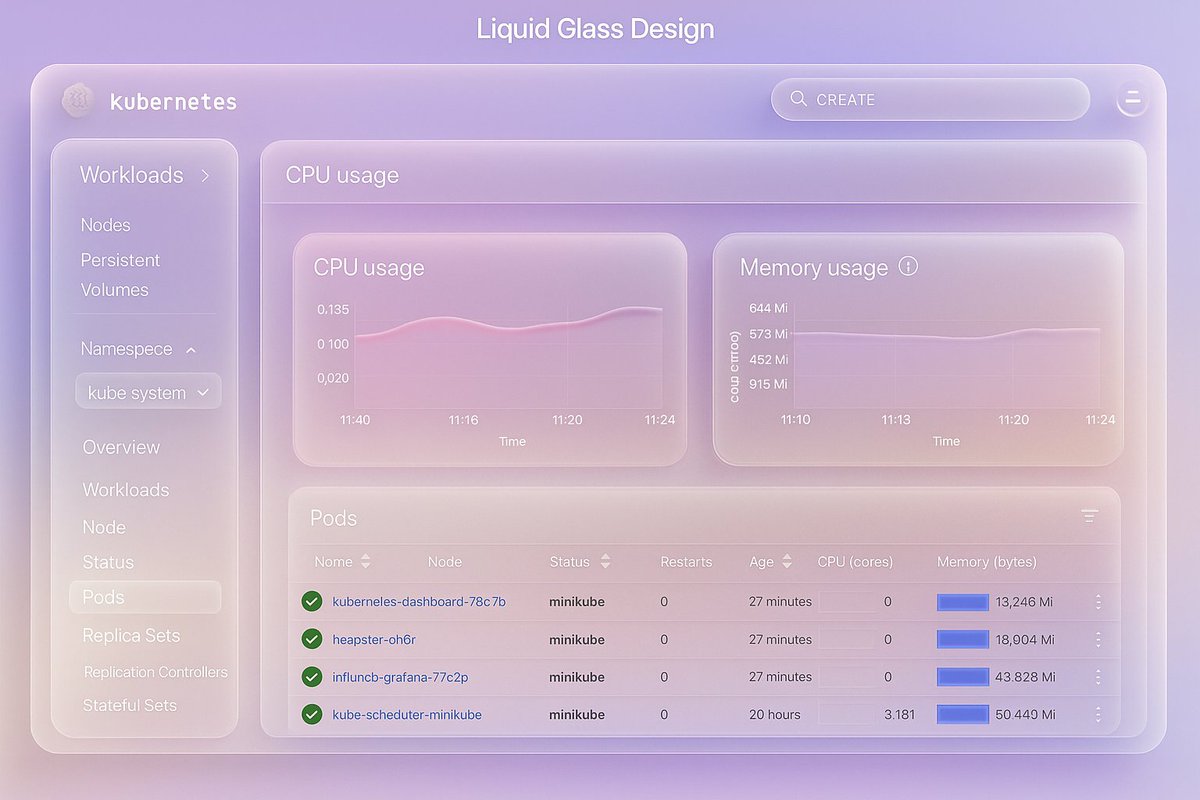Open pod link kuberneles-dashboard-78c7b
This screenshot has height=800, width=1200.
tap(419, 602)
